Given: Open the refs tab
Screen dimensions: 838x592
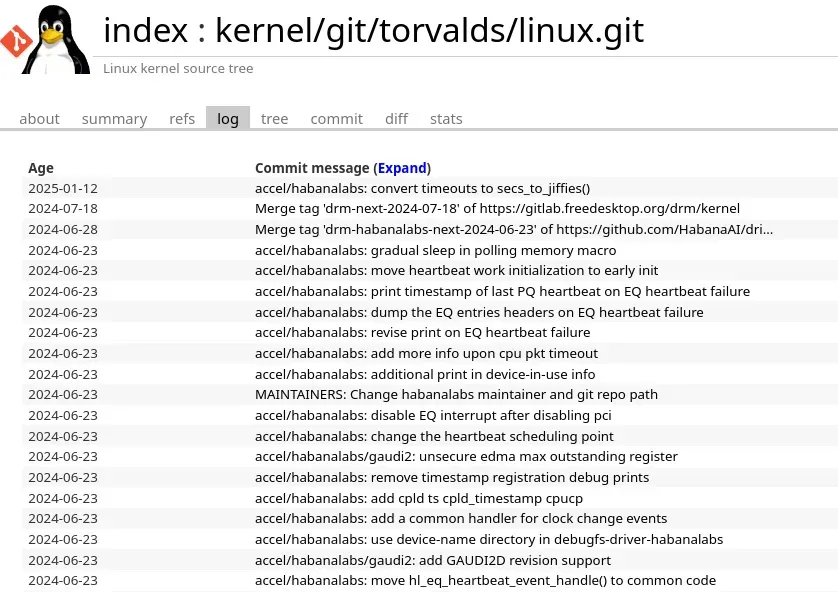Looking at the screenshot, I should [x=182, y=119].
